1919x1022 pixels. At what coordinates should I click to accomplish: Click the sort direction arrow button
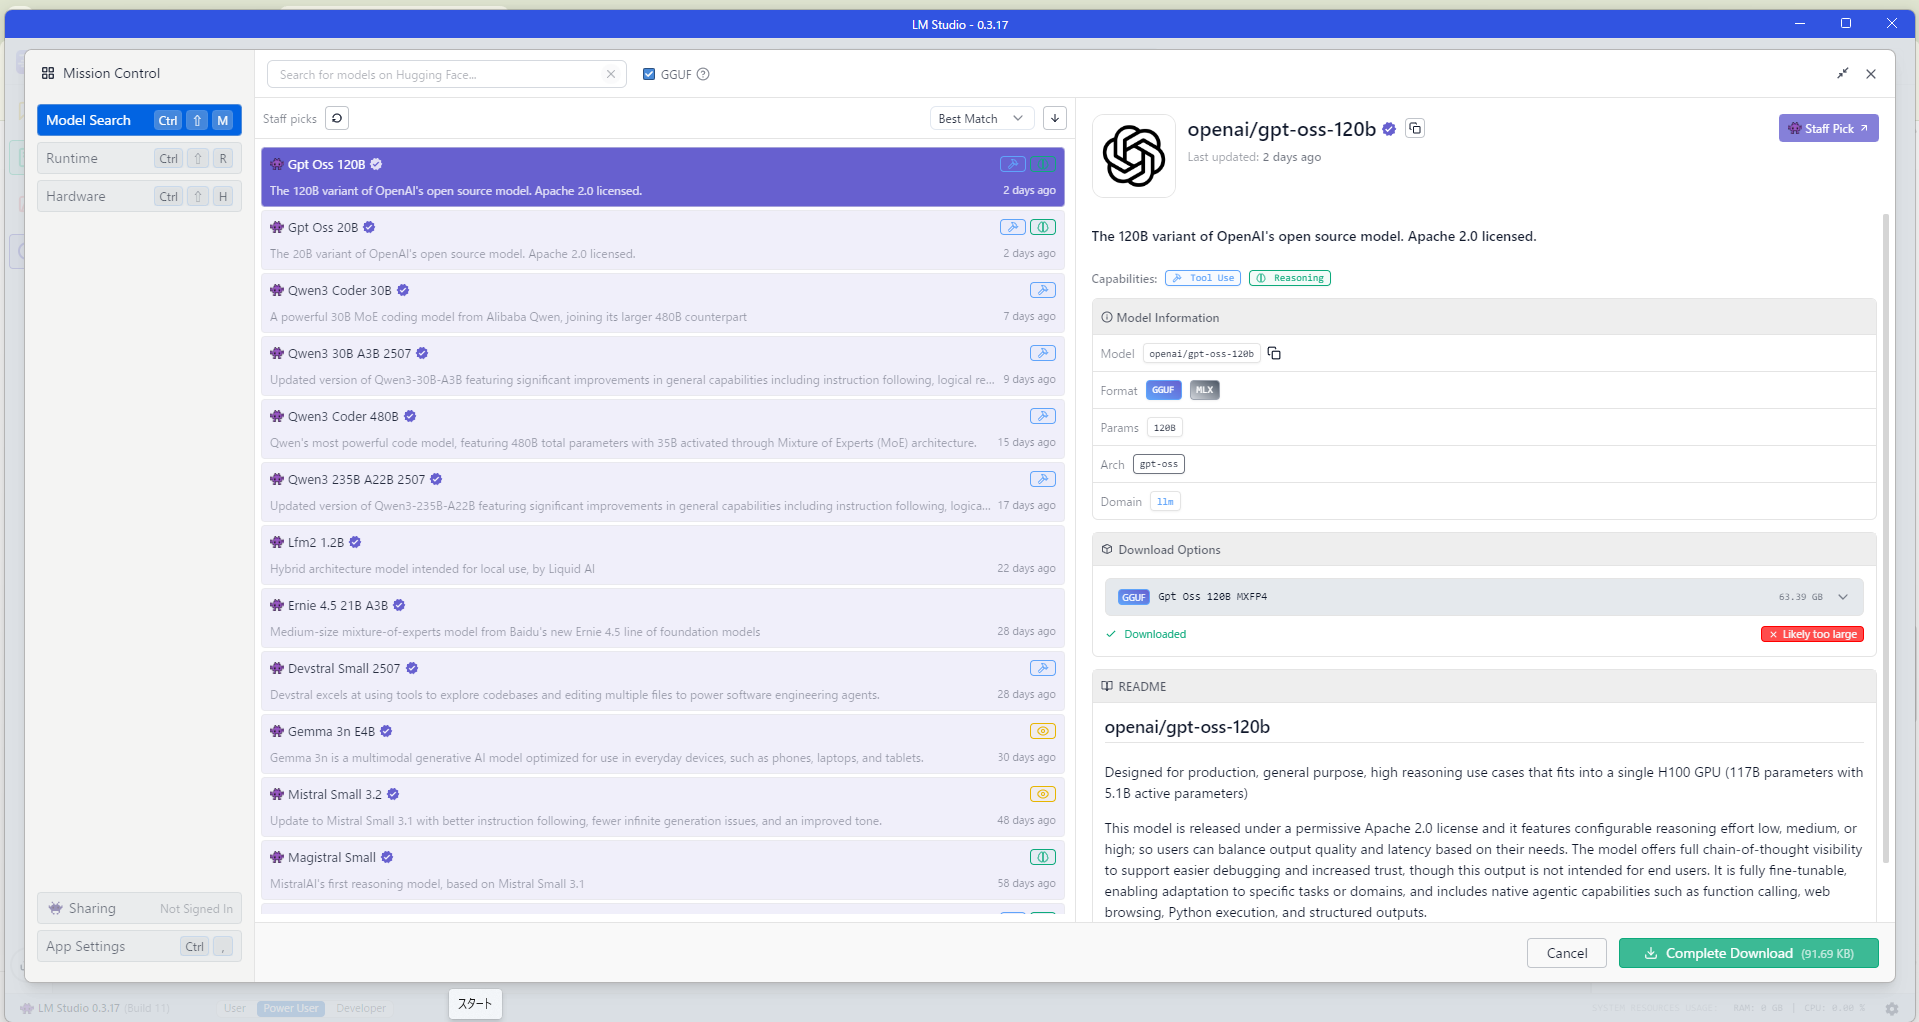[1054, 118]
